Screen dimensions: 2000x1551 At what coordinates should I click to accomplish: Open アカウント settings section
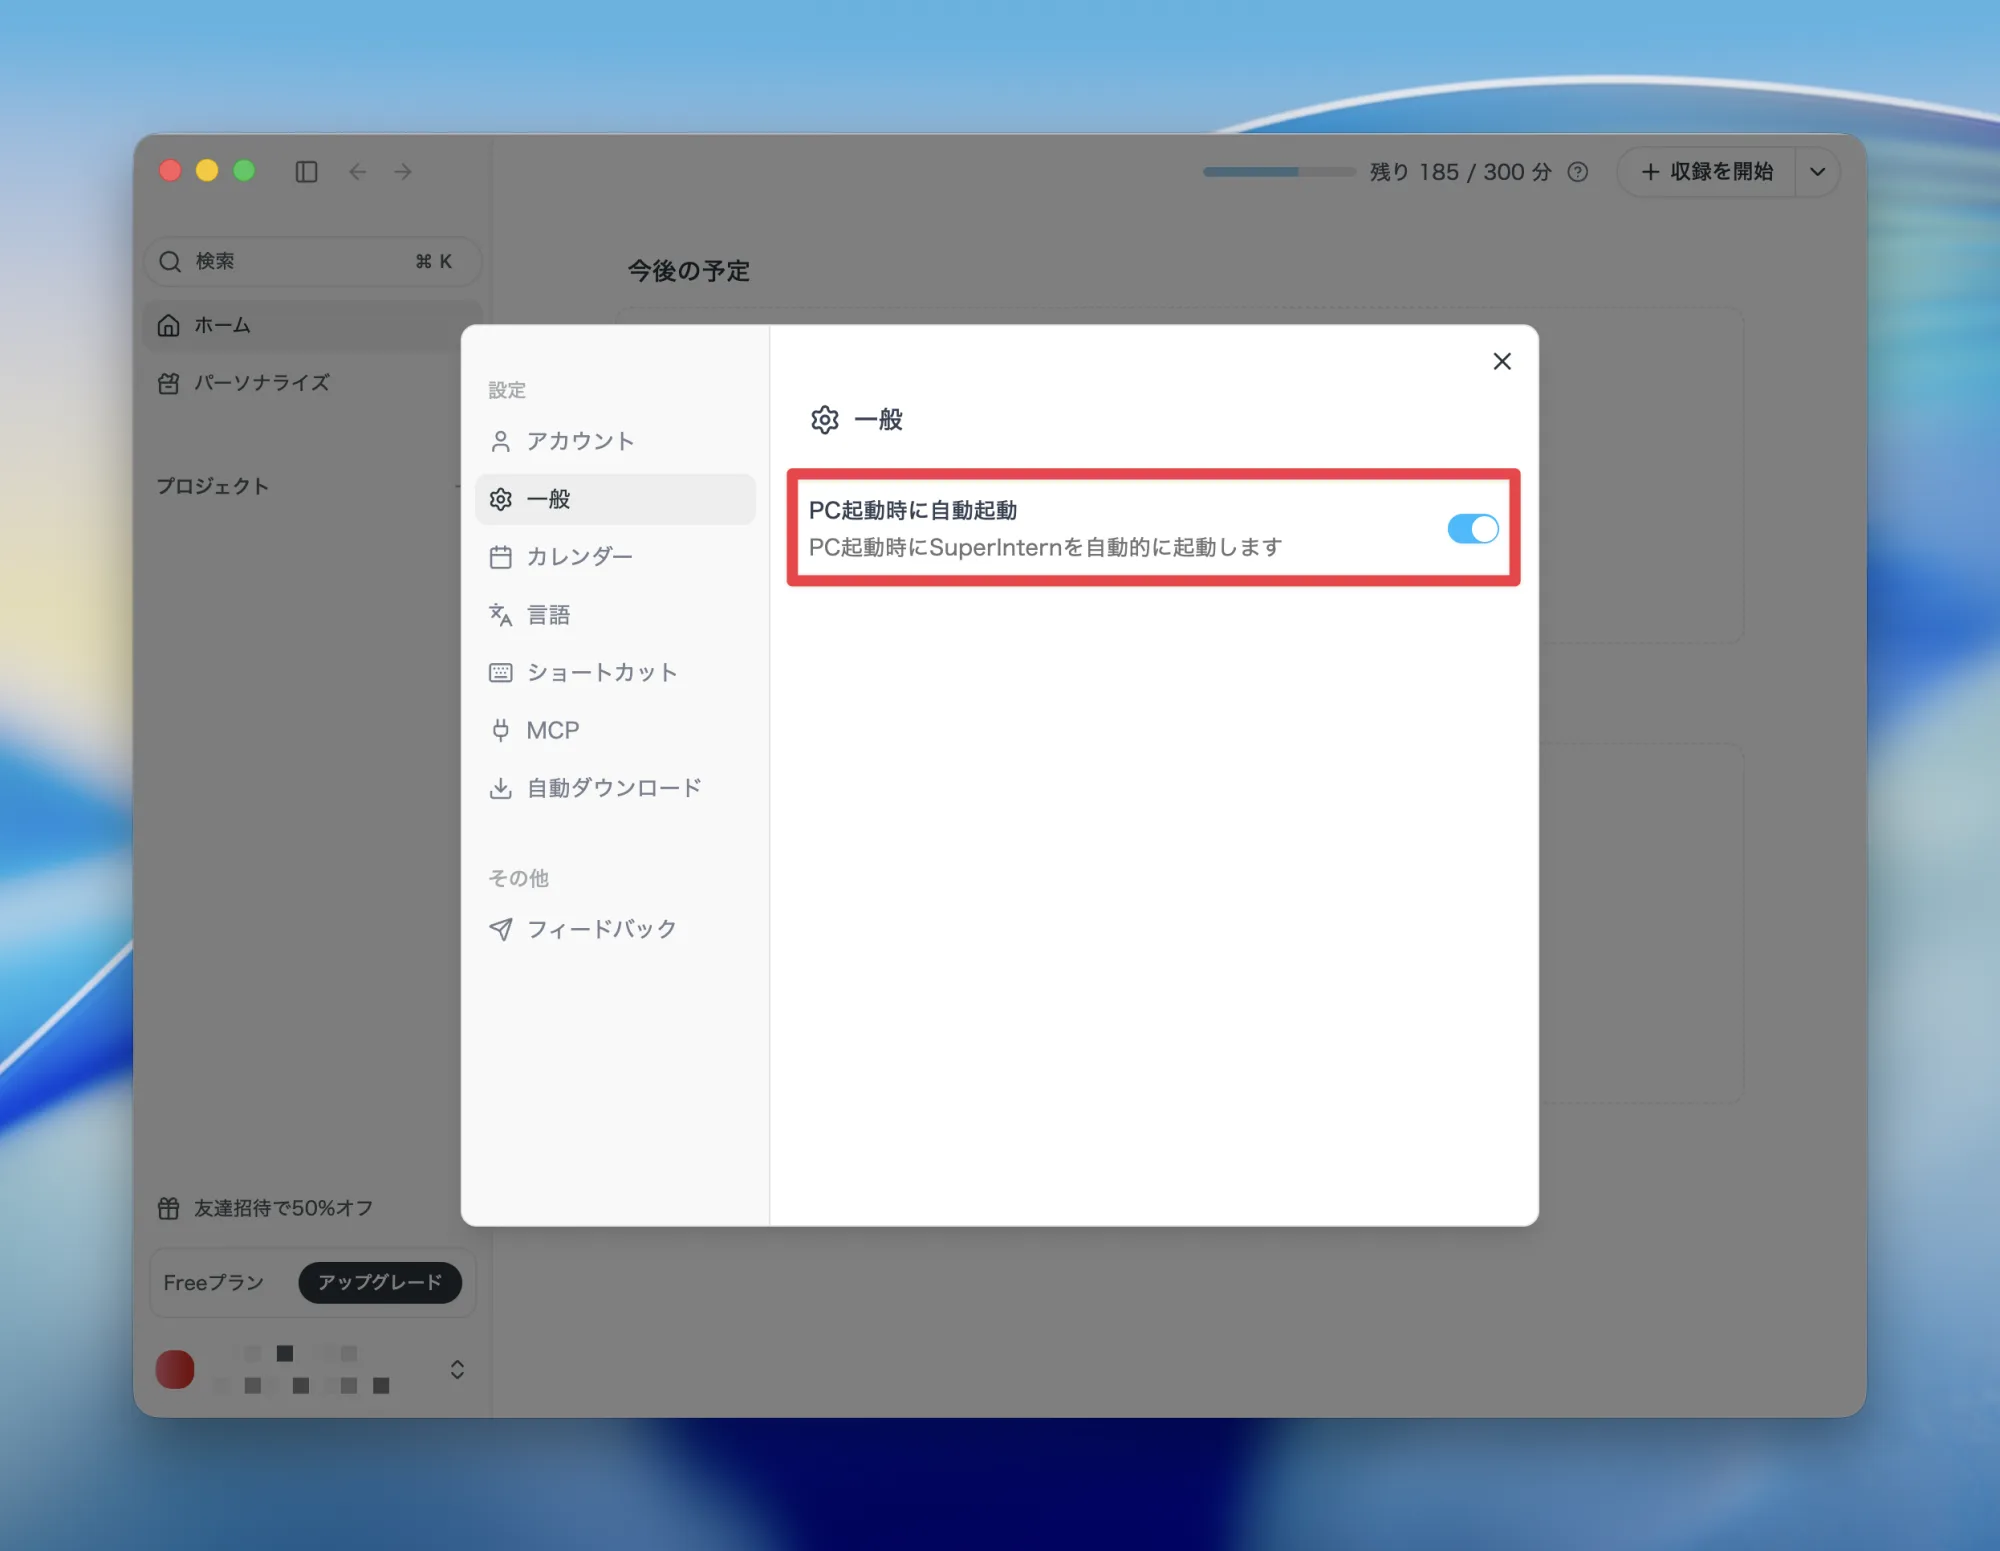(x=615, y=441)
